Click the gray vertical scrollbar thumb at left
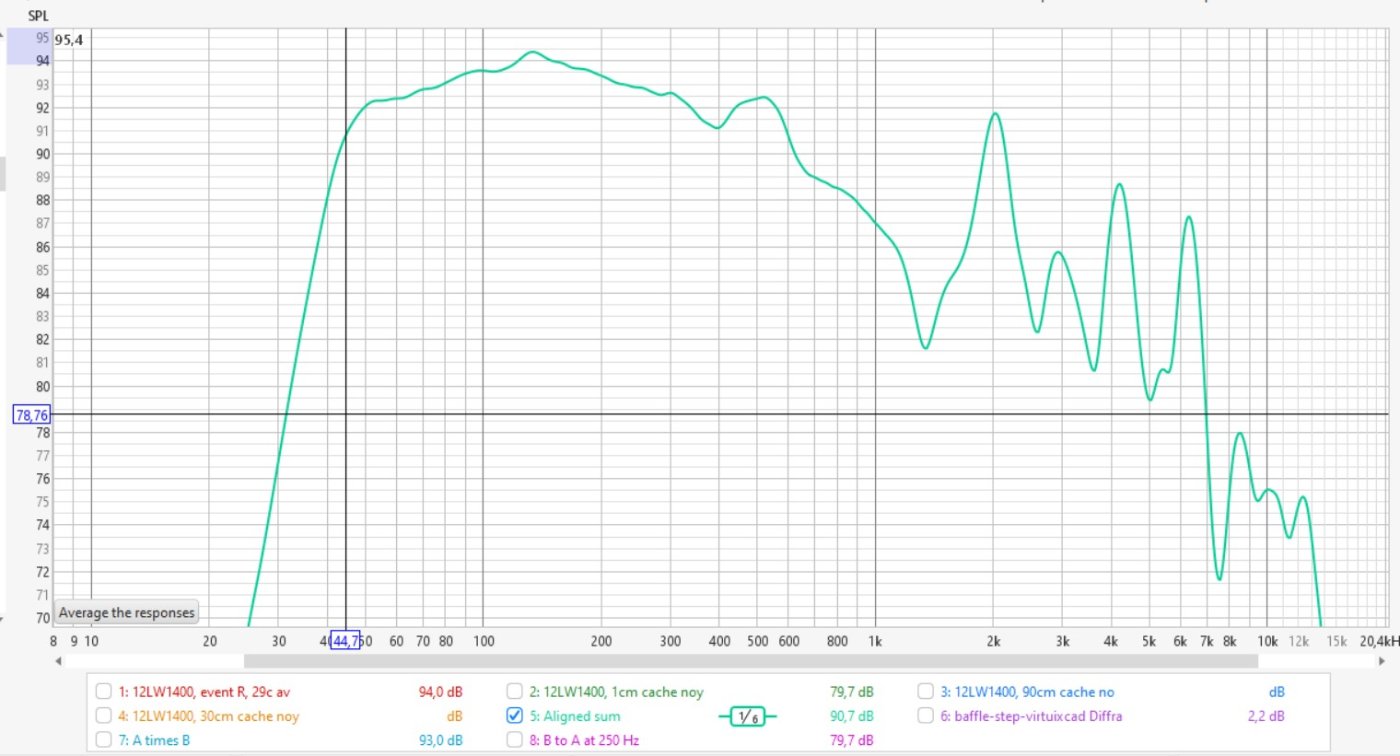The image size is (1400, 756). pos(2,173)
